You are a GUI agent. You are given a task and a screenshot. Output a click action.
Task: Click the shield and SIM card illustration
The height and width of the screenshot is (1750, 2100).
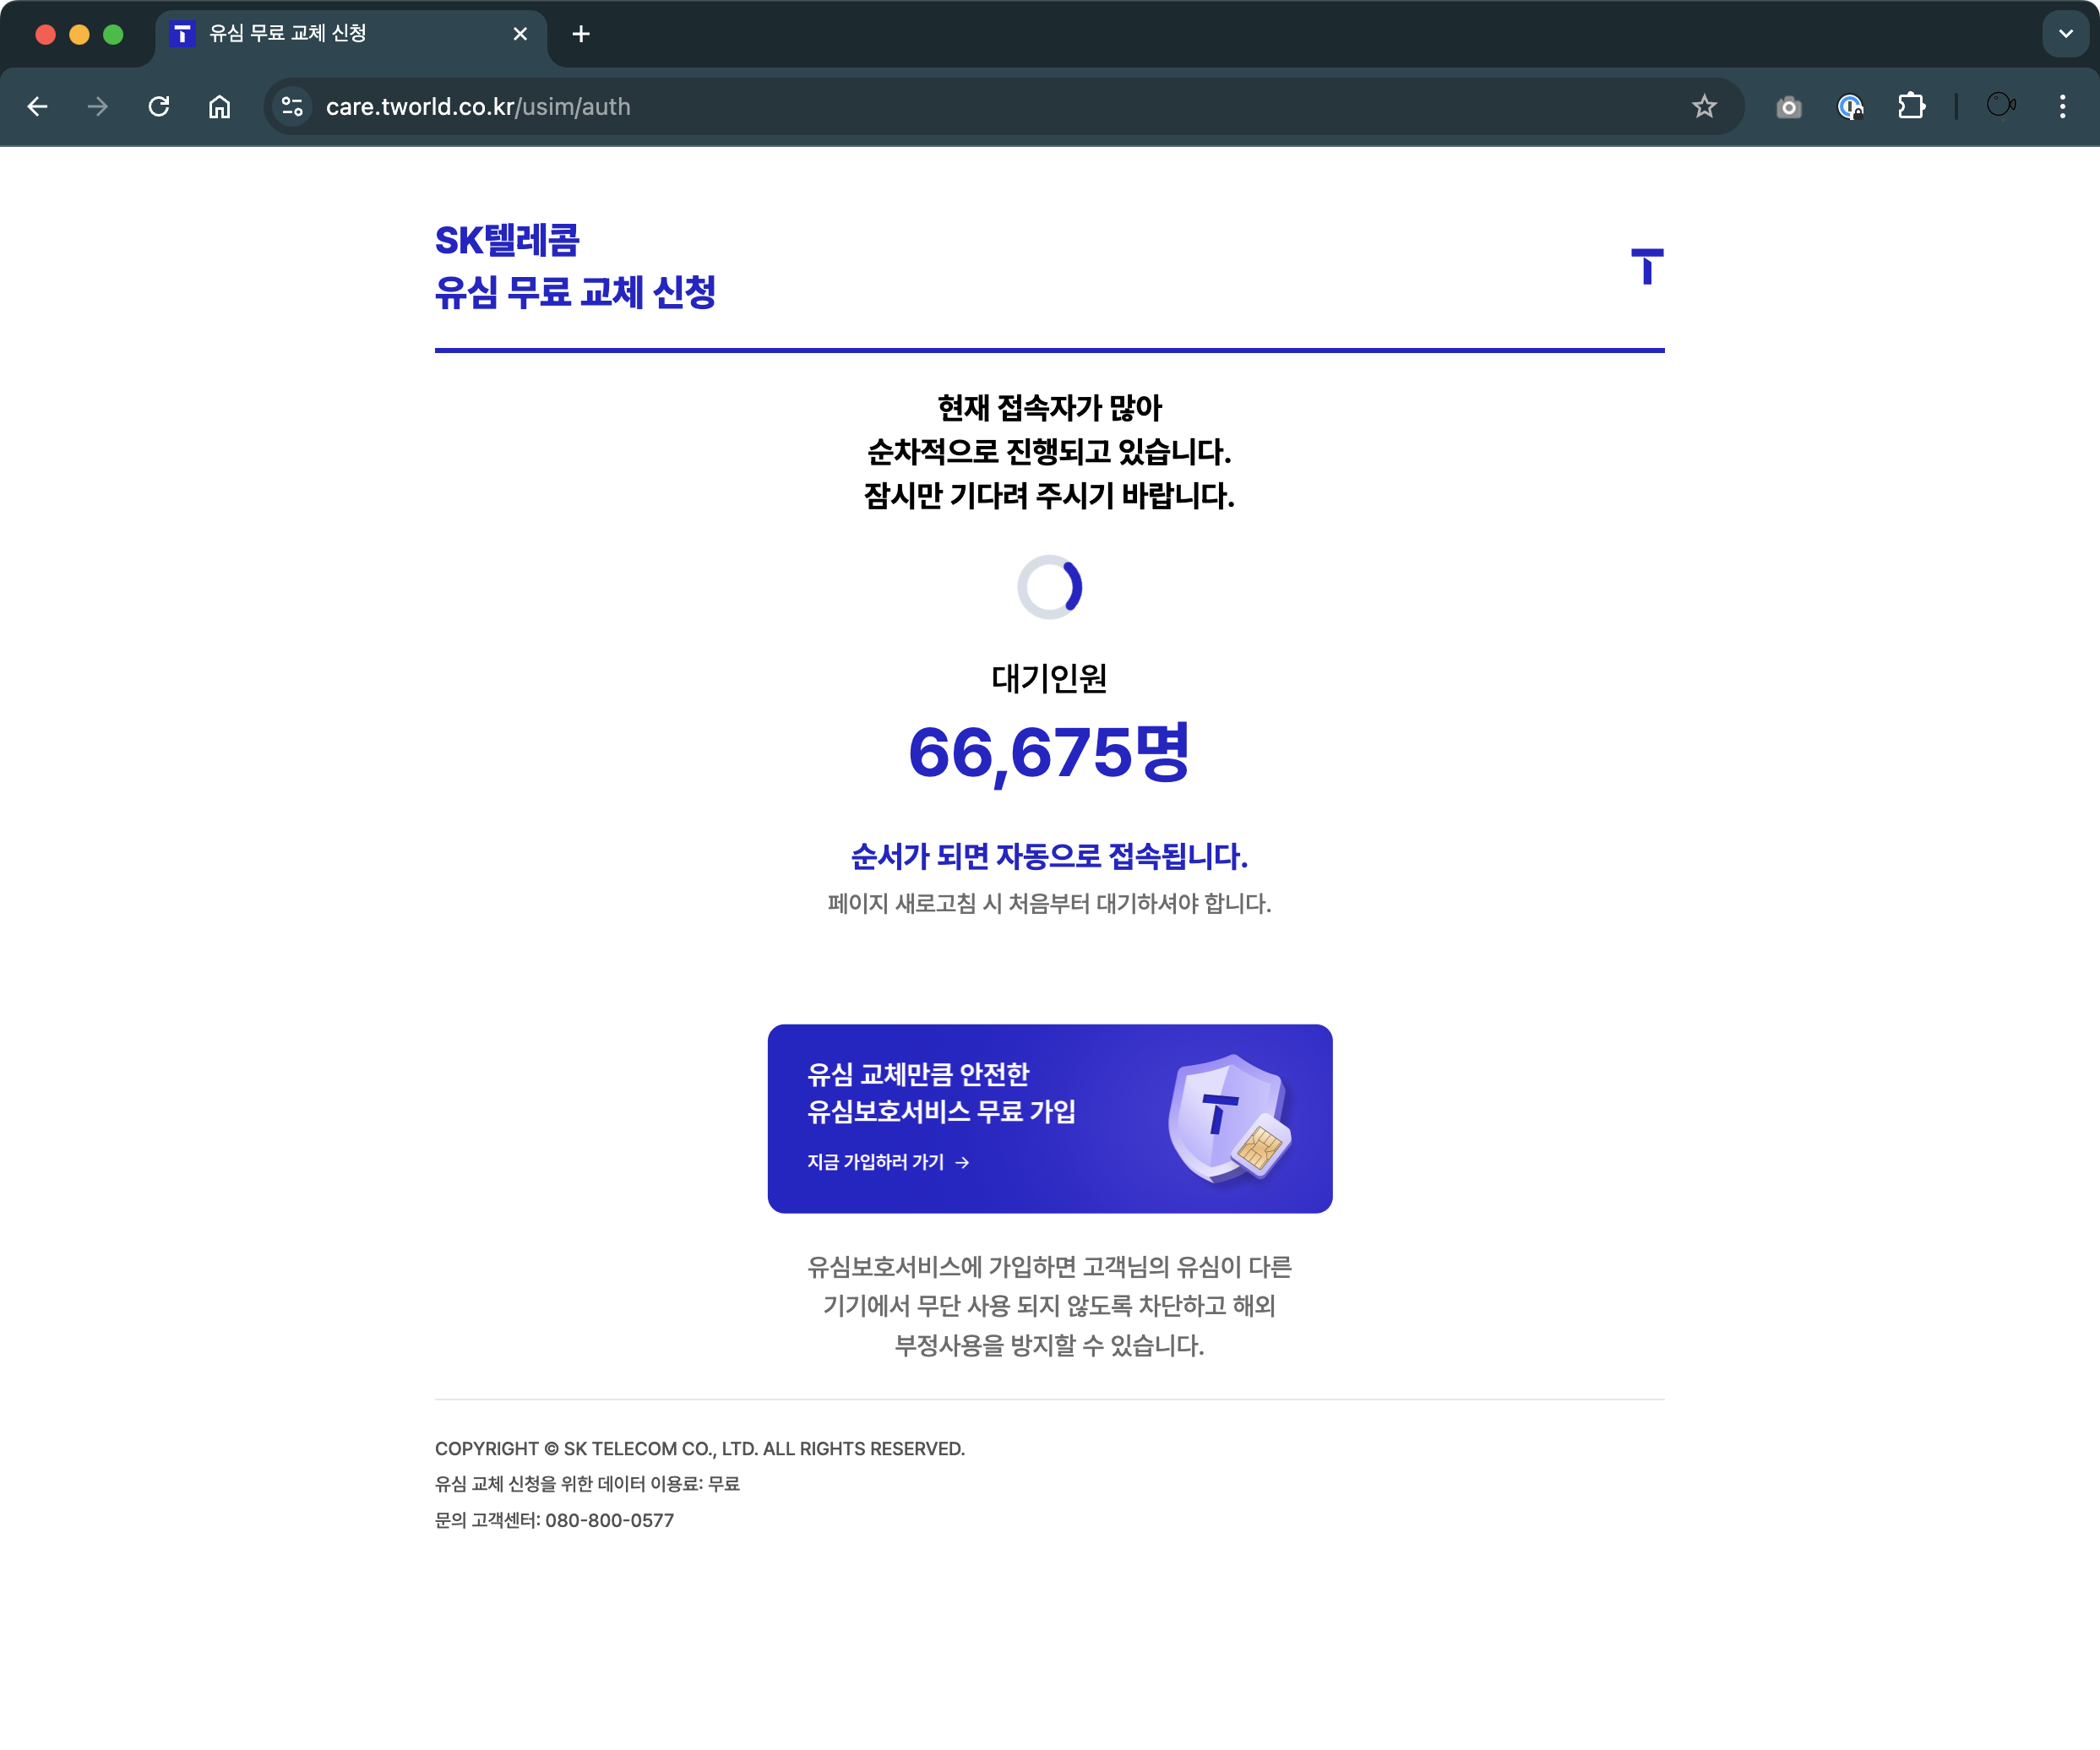pyautogui.click(x=1229, y=1118)
